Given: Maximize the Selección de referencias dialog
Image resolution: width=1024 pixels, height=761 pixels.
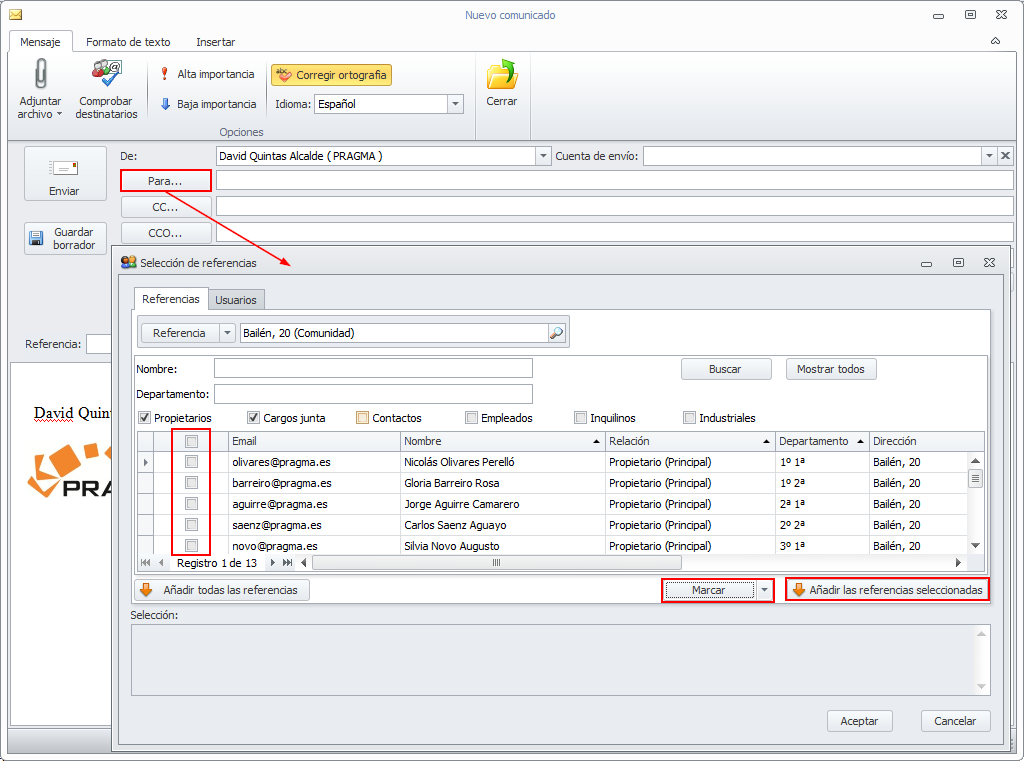Looking at the screenshot, I should tap(958, 263).
